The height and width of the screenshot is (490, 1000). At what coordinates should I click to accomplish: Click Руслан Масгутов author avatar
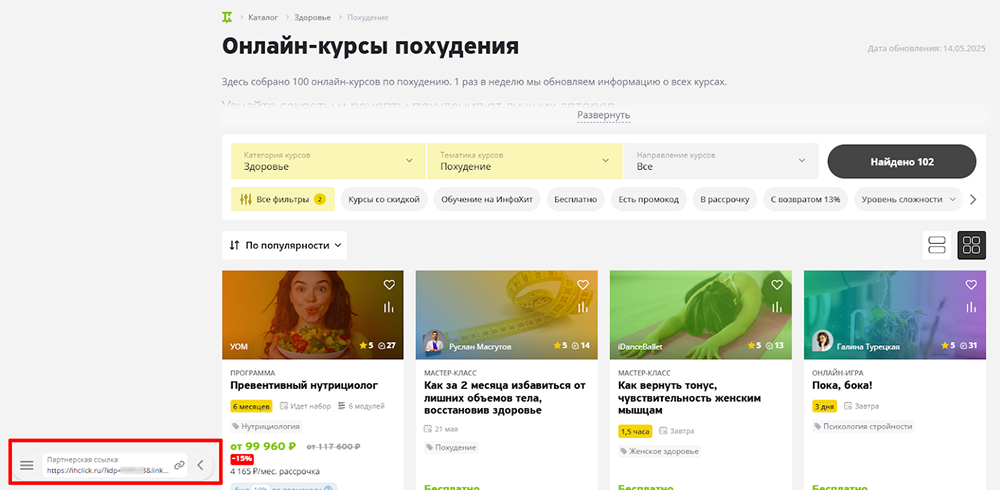click(434, 341)
